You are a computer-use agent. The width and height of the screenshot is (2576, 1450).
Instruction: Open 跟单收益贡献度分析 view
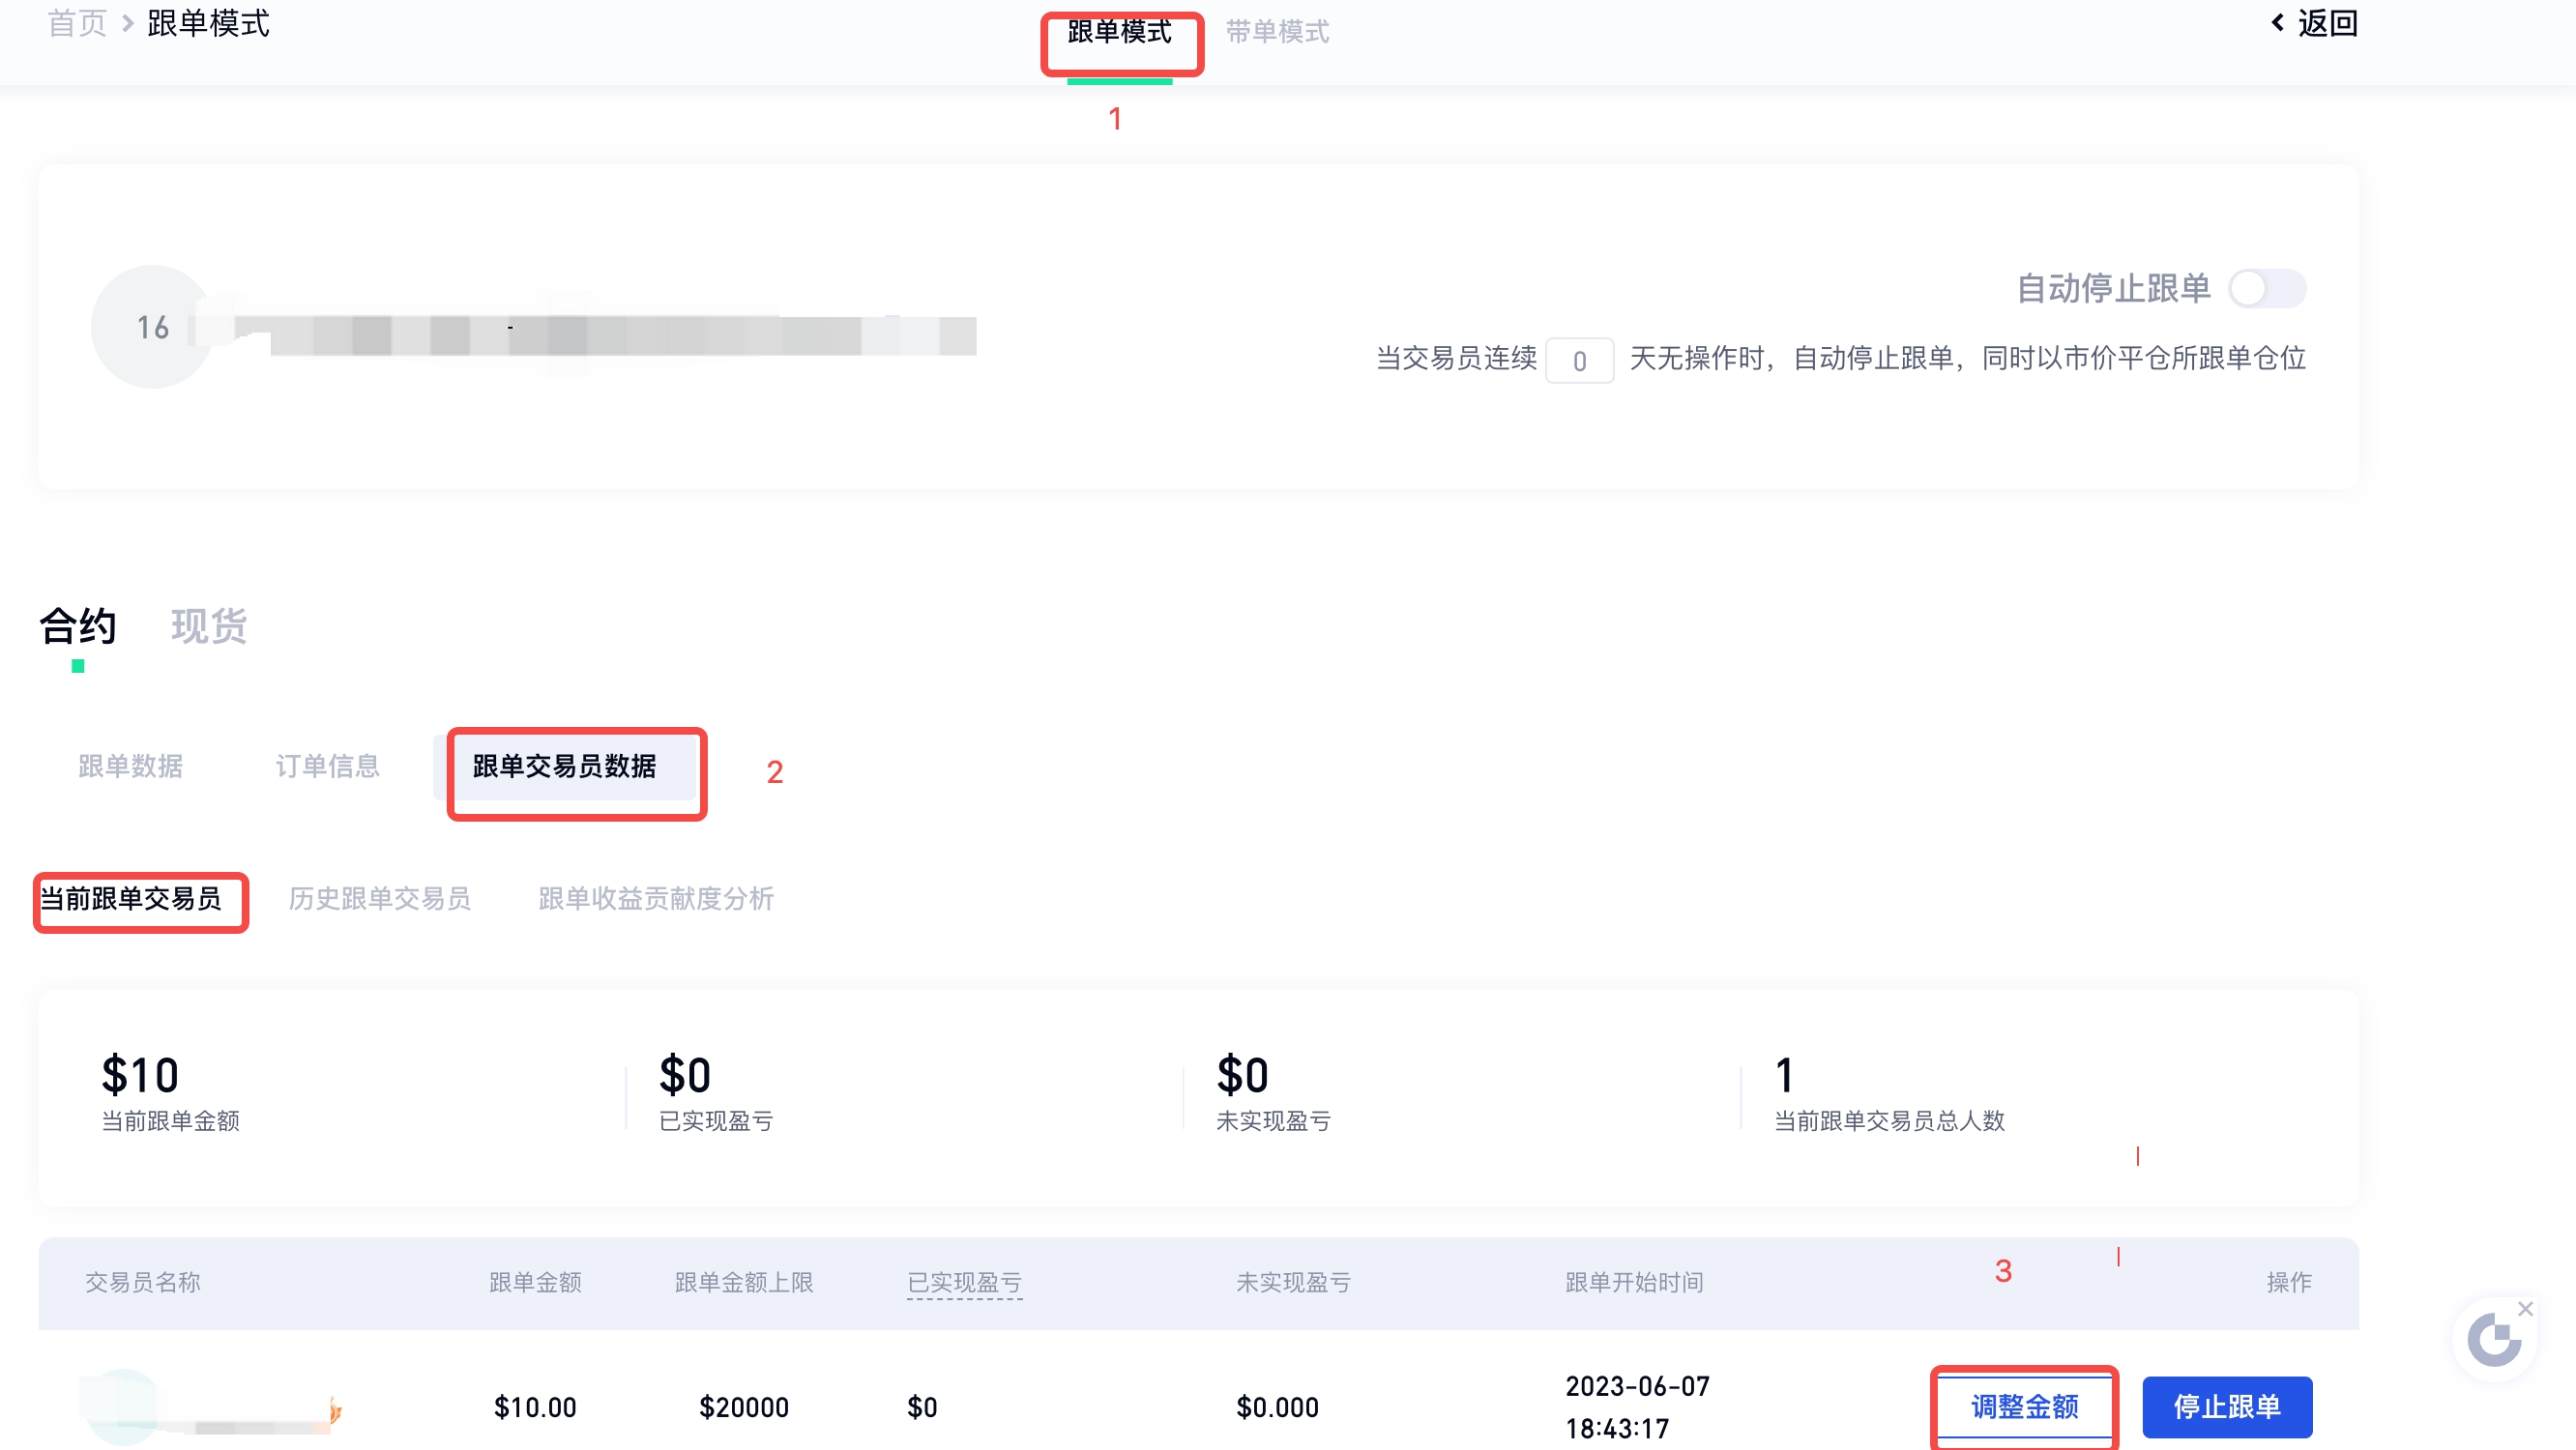(656, 898)
